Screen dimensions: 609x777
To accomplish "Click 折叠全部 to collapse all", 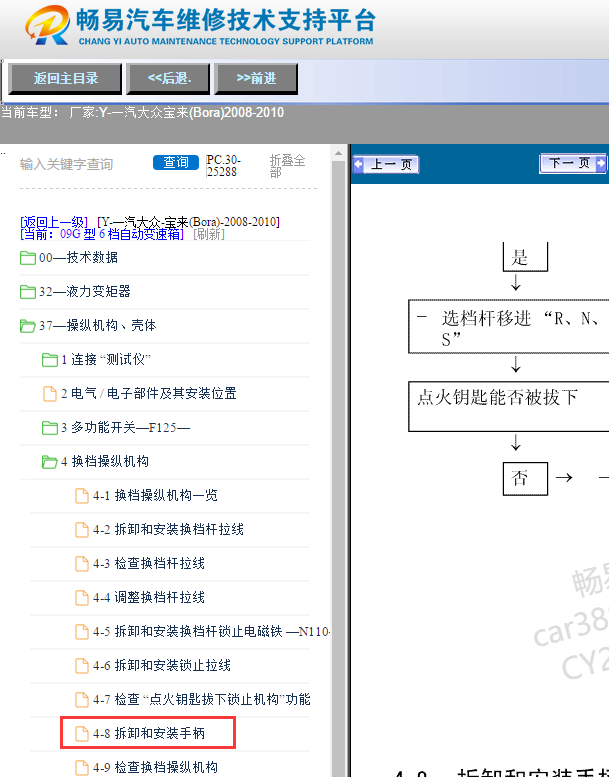I will click(287, 166).
